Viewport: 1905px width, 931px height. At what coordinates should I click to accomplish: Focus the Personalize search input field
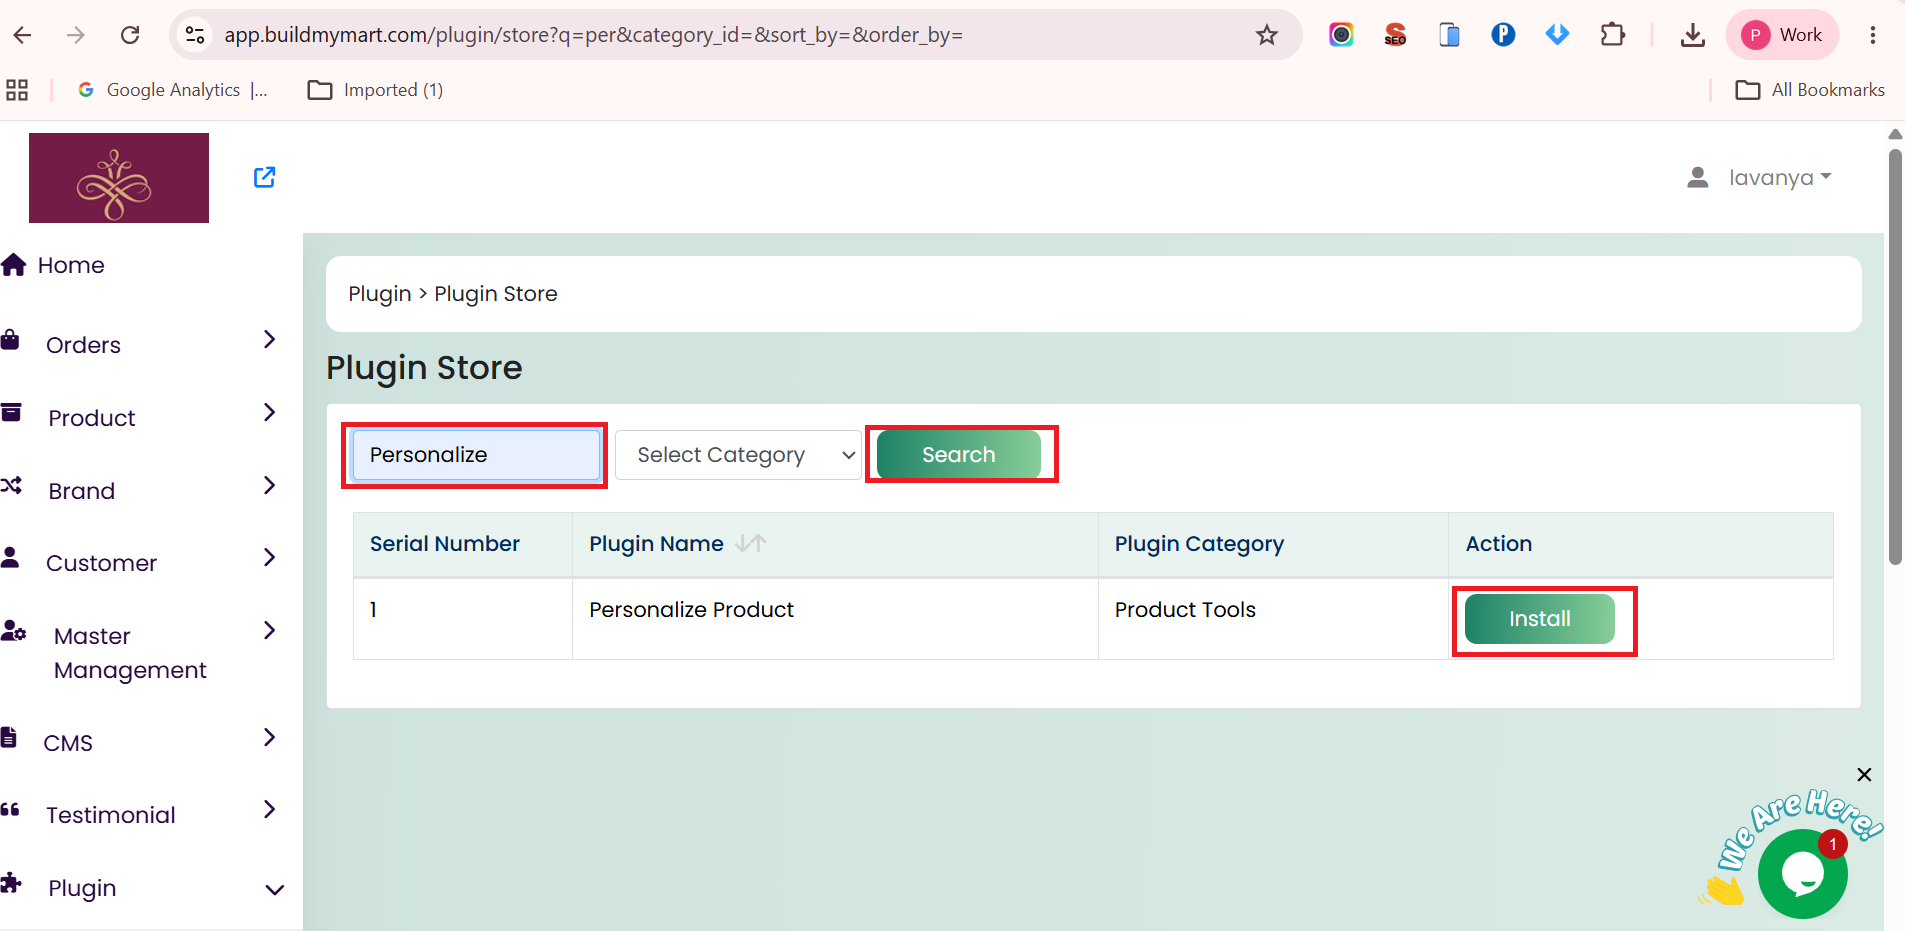(x=475, y=455)
